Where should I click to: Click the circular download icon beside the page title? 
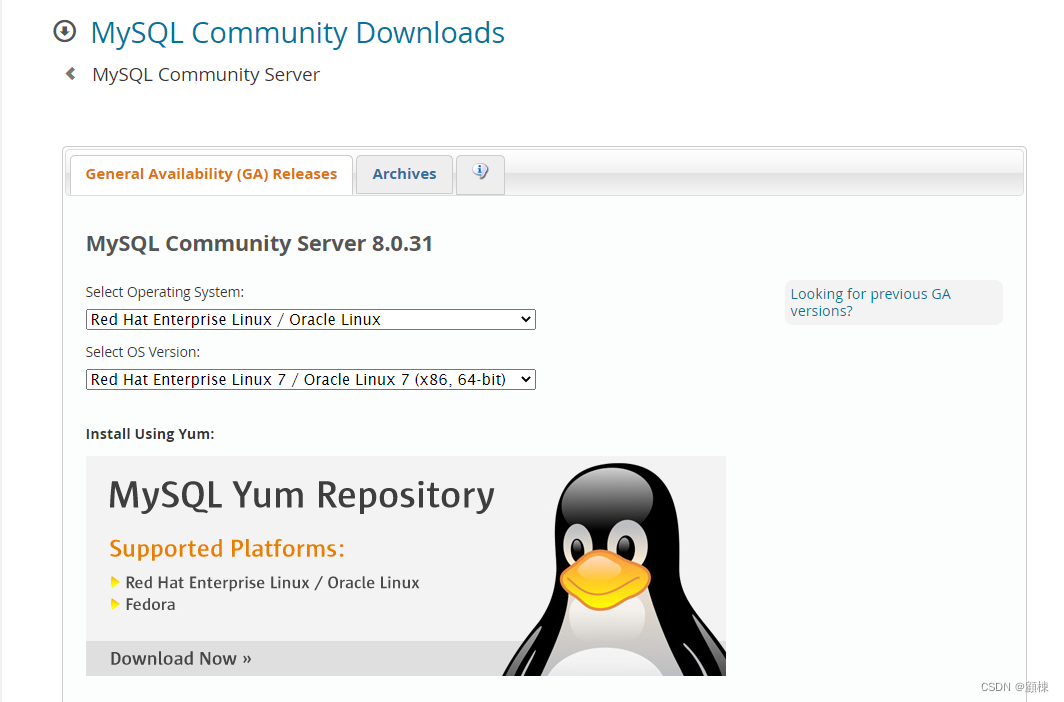(x=64, y=31)
